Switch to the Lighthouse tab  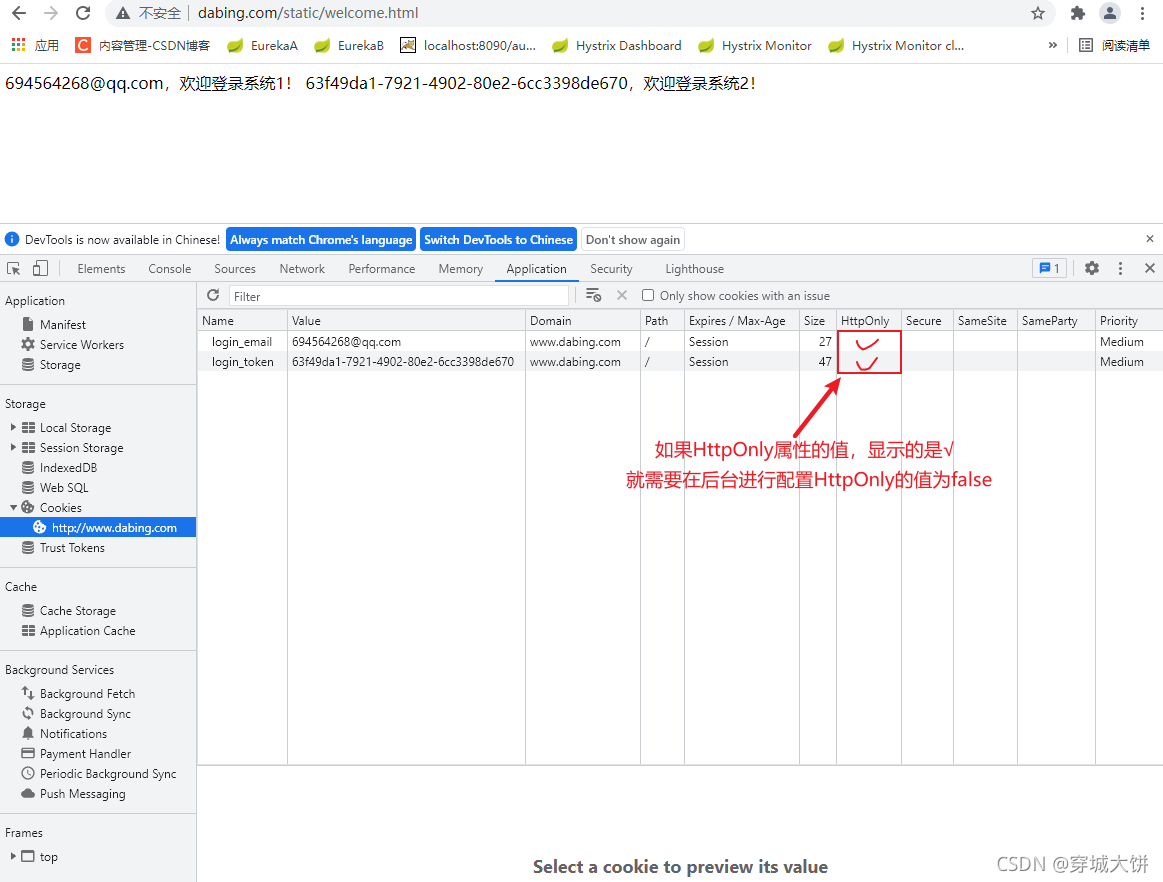[694, 269]
